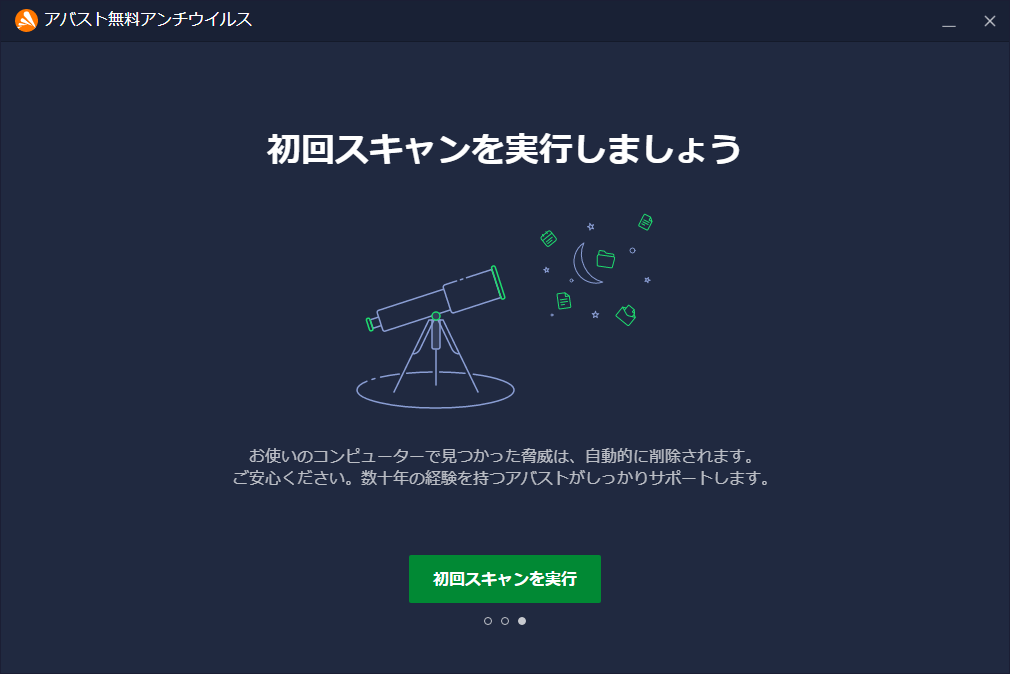Minimize the Avast window
This screenshot has width=1010, height=674.
949,21
